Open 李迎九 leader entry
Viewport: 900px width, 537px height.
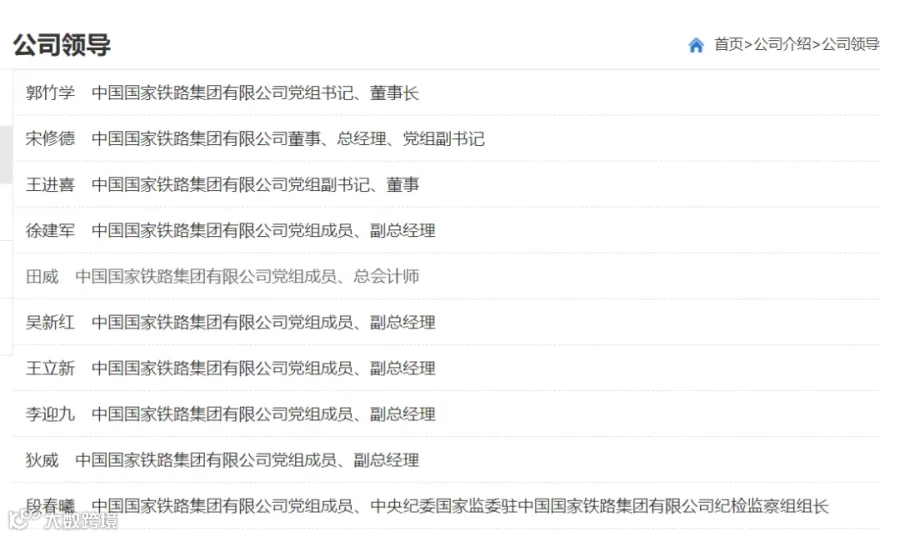click(x=230, y=414)
